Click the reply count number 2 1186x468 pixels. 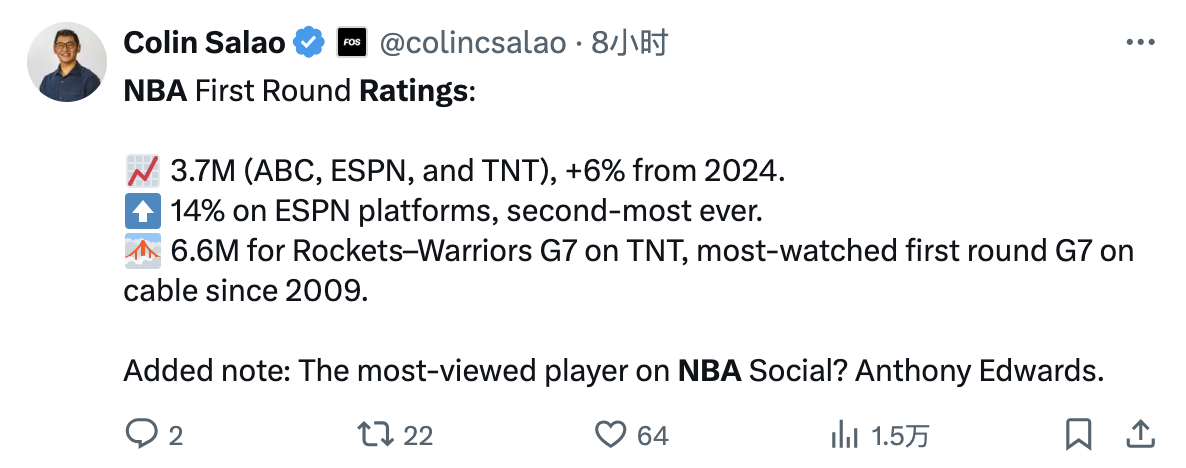[176, 435]
